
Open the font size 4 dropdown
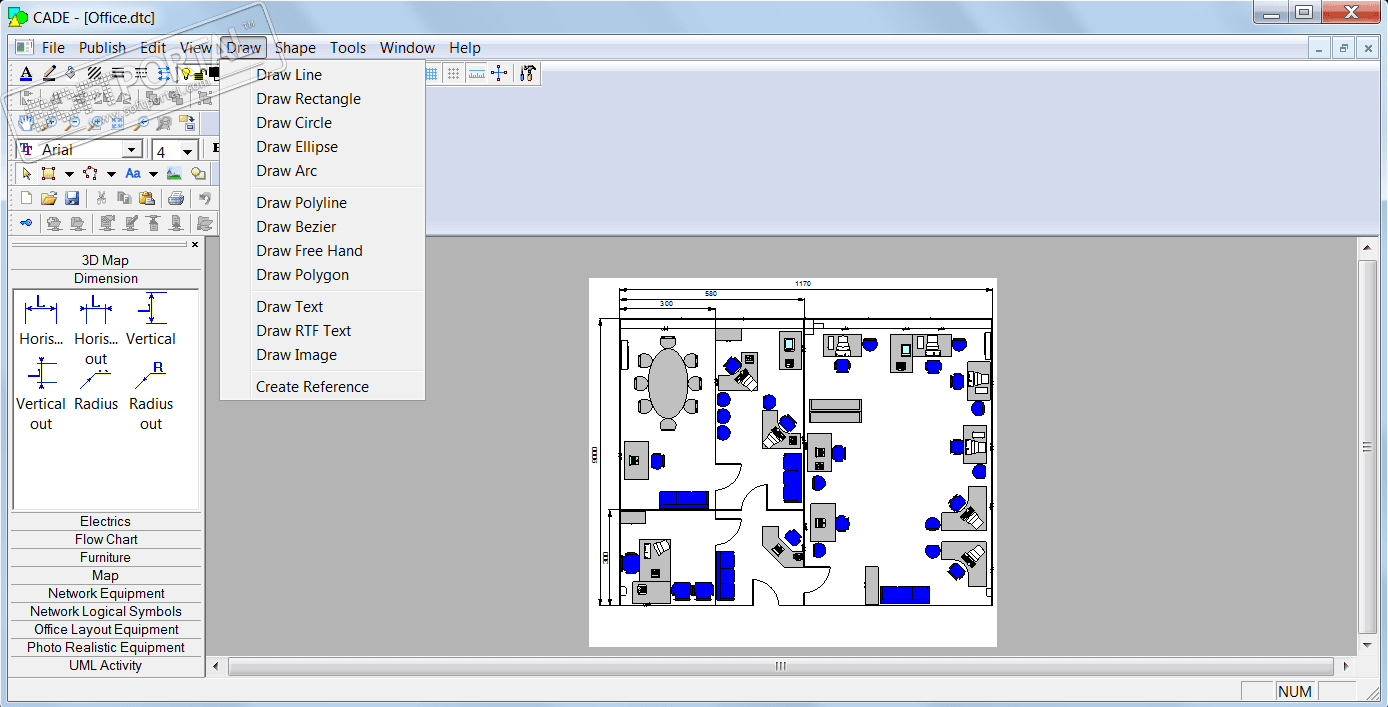188,151
